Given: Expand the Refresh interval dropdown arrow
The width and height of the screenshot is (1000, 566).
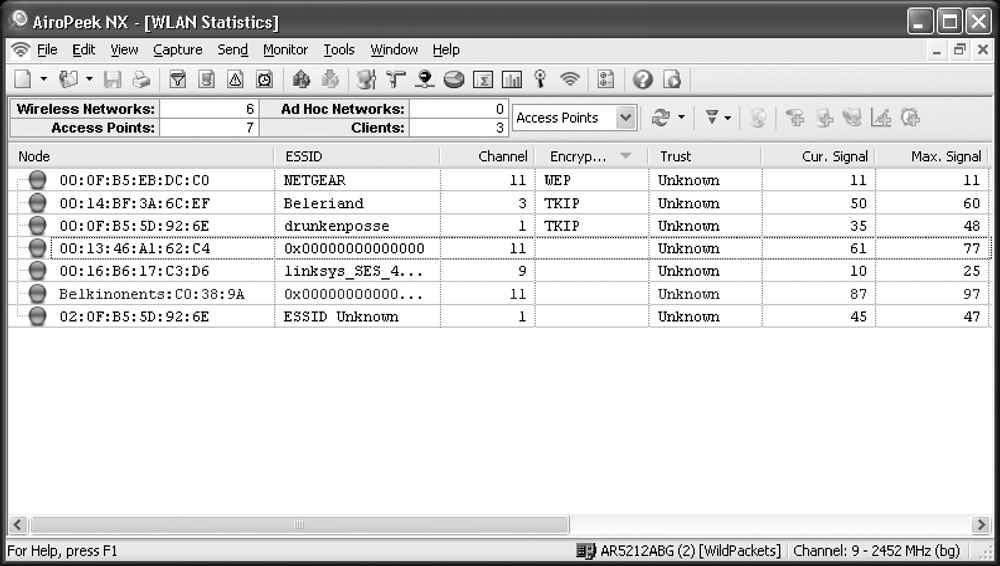Looking at the screenshot, I should [681, 117].
